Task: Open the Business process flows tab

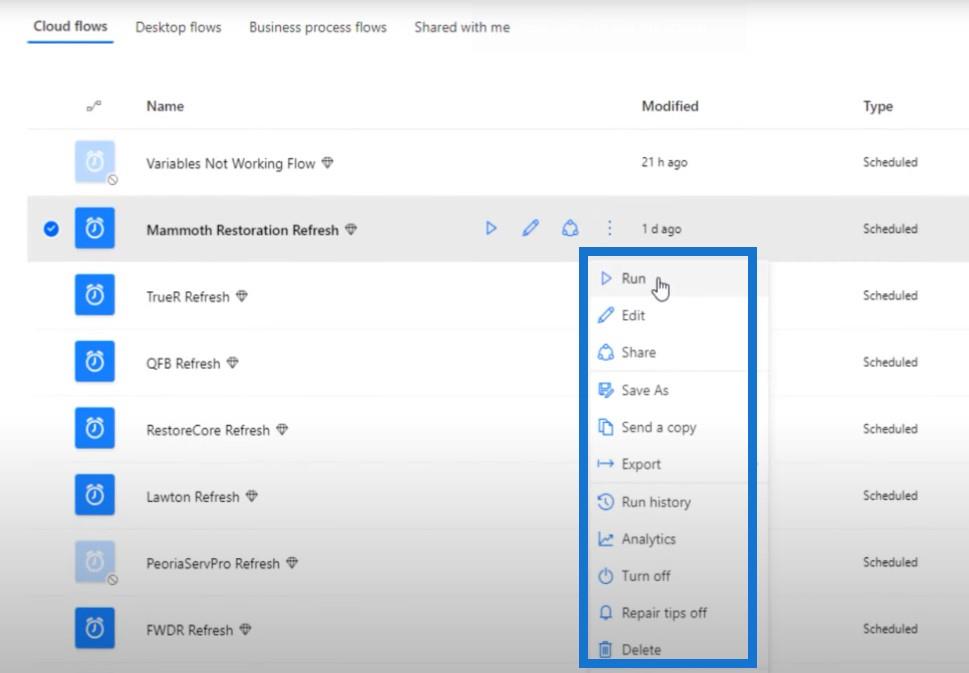Action: click(318, 27)
